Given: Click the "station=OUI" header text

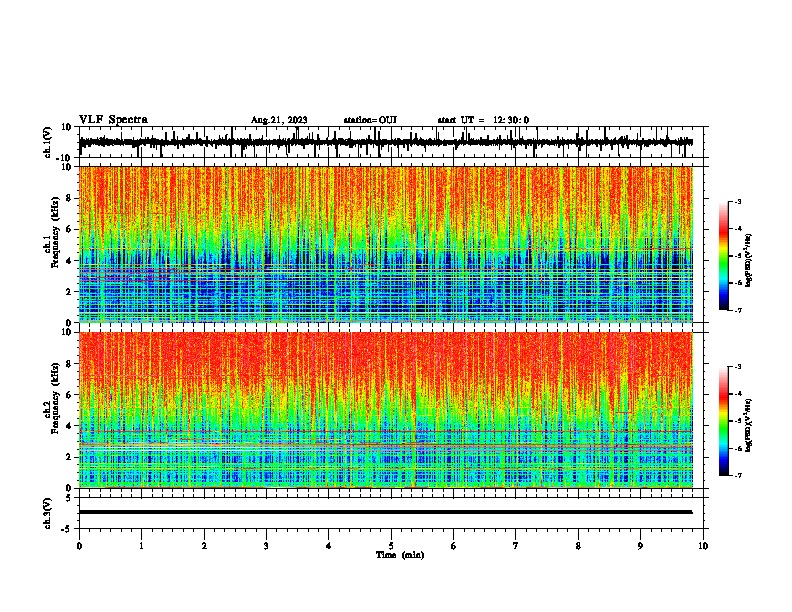Looking at the screenshot, I should click(x=370, y=120).
